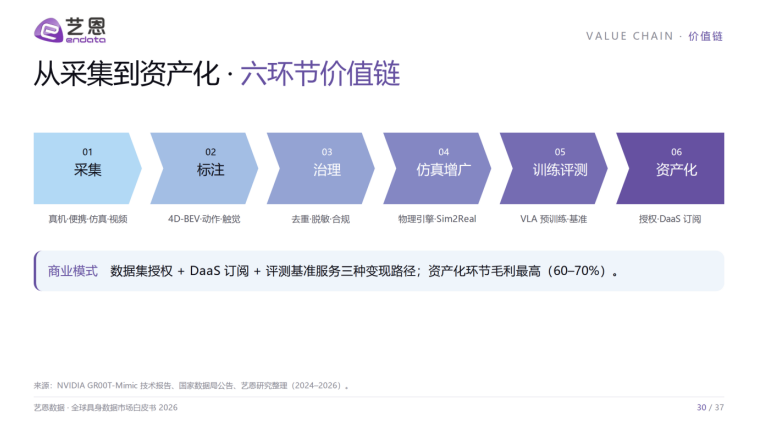Image resolution: width=759 pixels, height=424 pixels.
Task: Select the '02 标注' chevron step
Action: pos(204,168)
